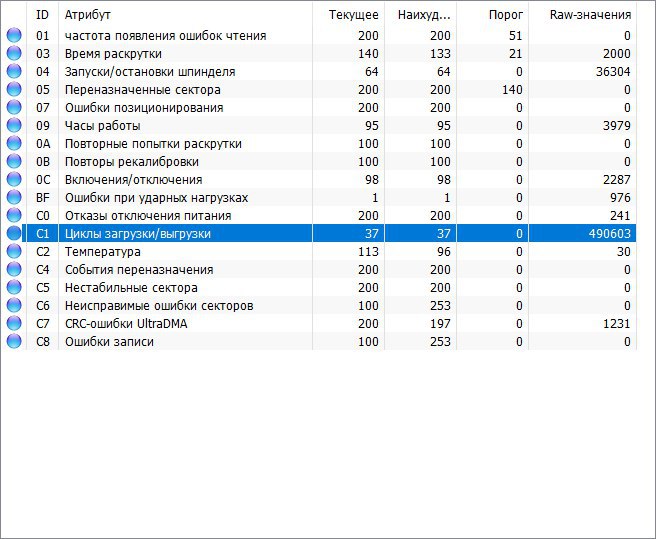Click the status orb for attribute BF
This screenshot has height=539, width=656.
point(14,197)
